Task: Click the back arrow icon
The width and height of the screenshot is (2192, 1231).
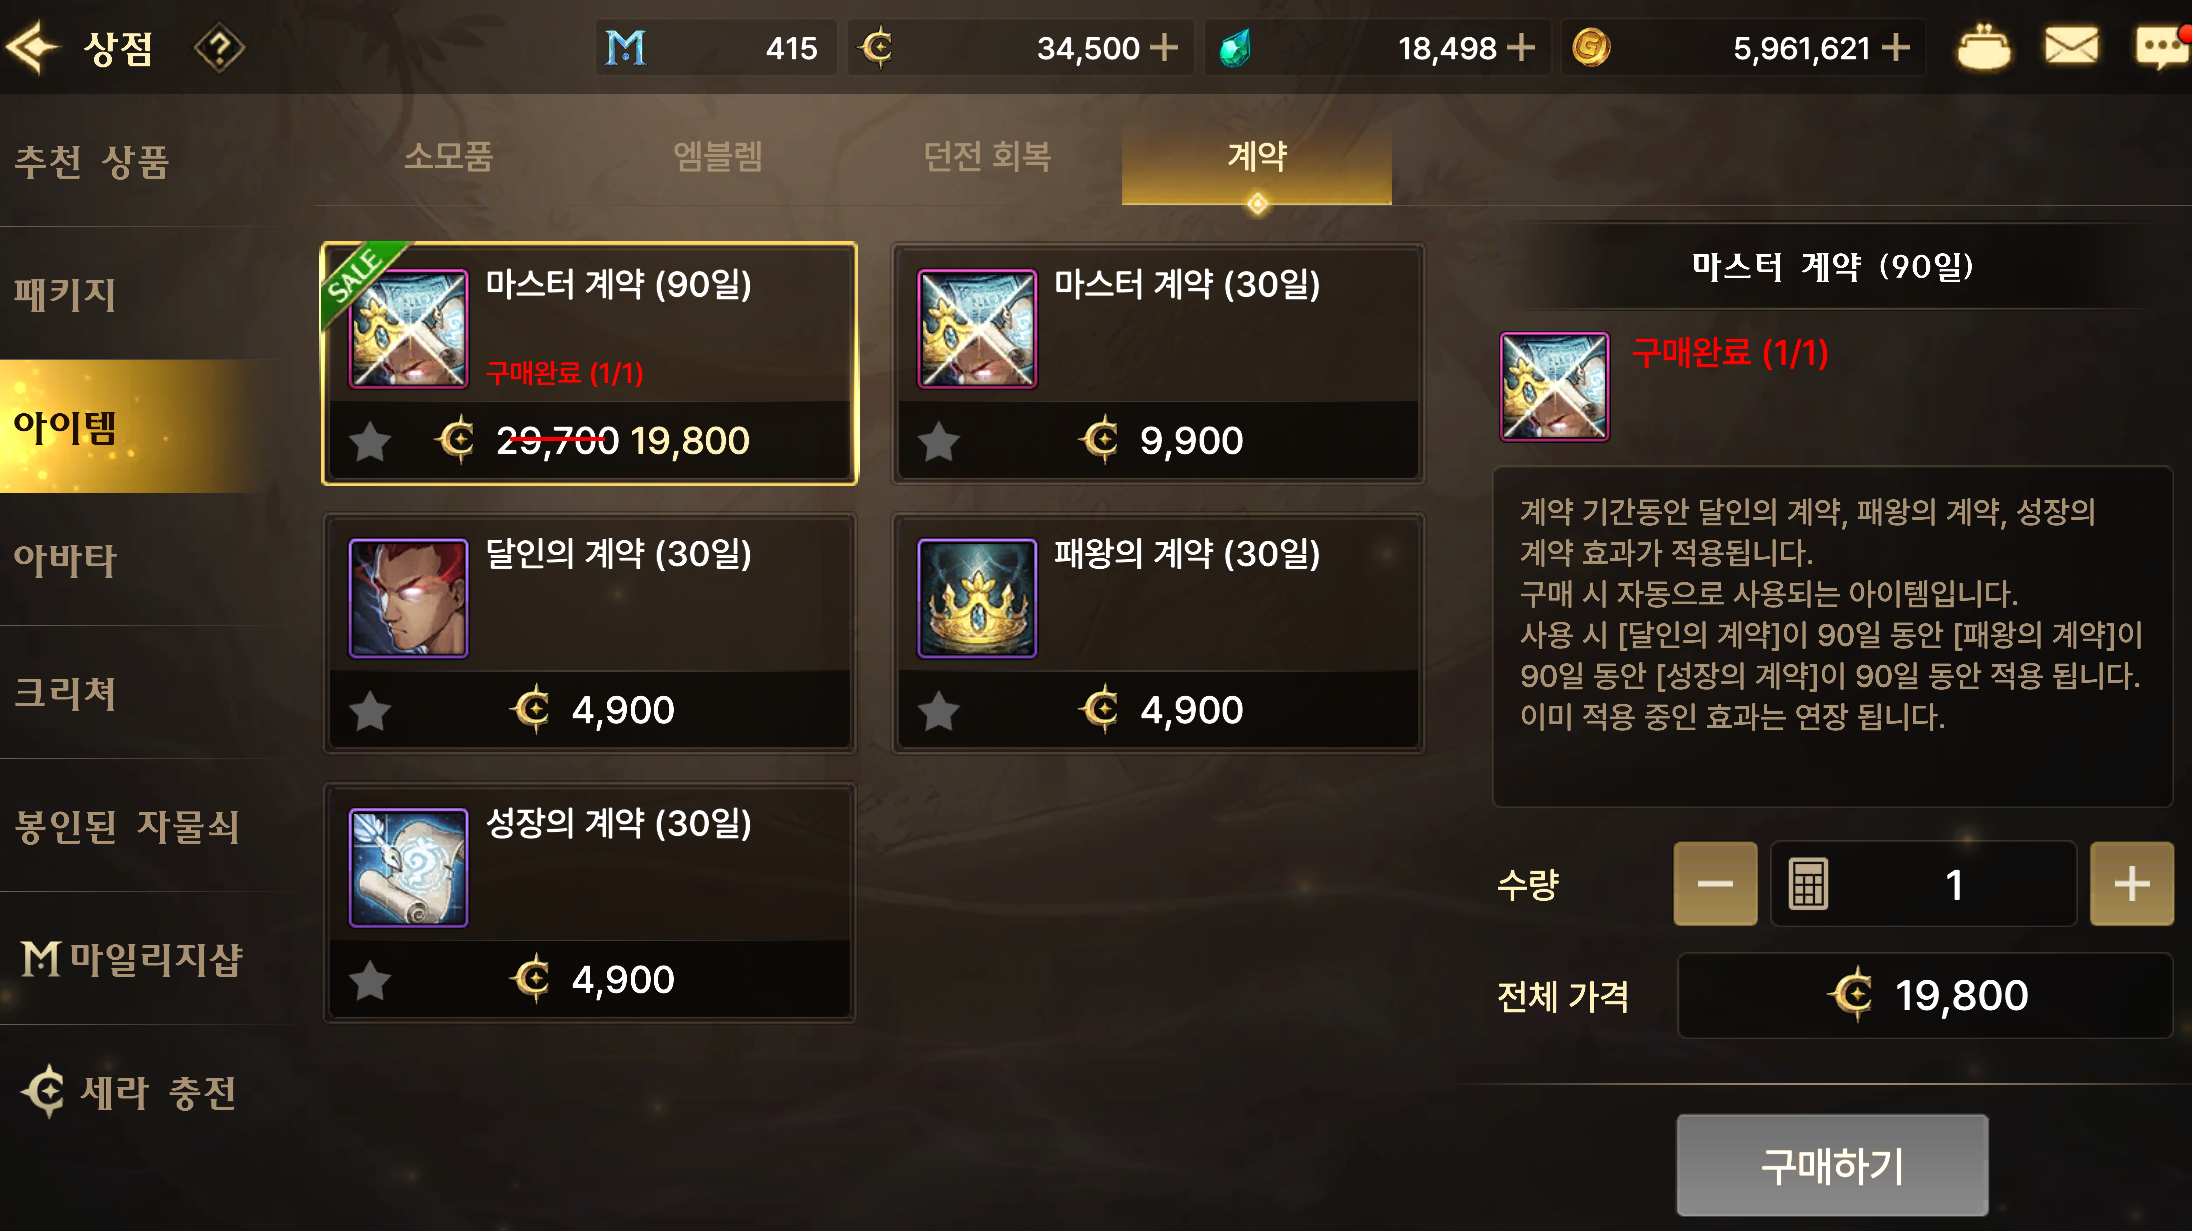Action: pos(32,47)
